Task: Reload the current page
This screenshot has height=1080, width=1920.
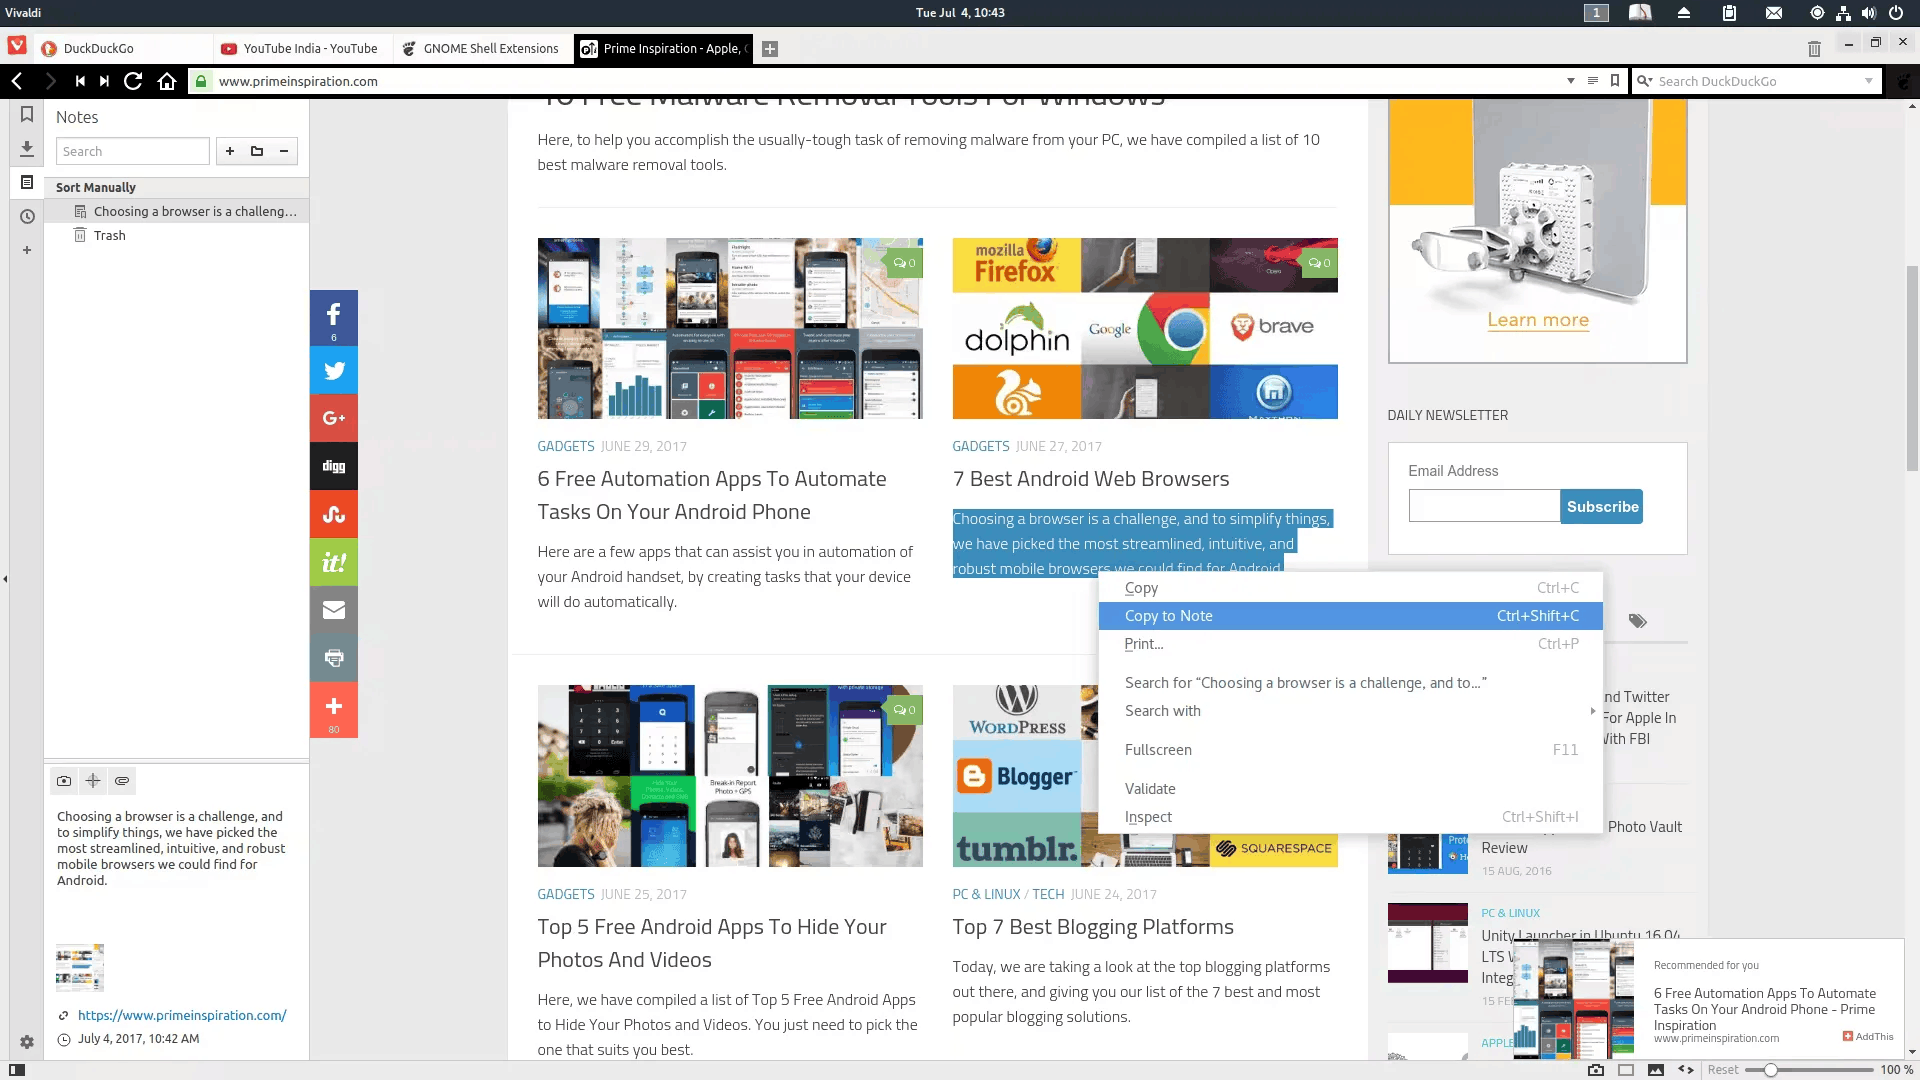Action: click(x=133, y=81)
